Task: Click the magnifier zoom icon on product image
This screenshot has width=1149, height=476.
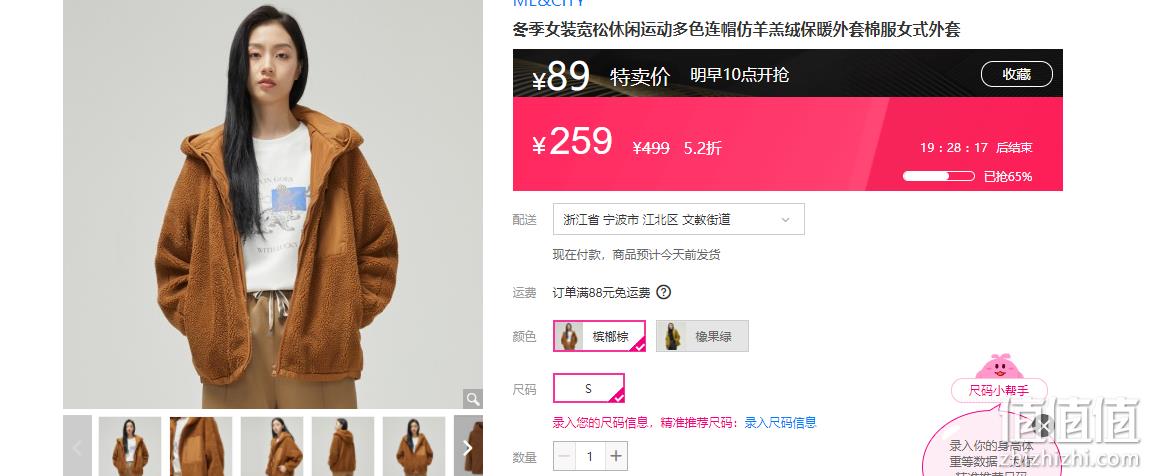Action: (x=473, y=399)
